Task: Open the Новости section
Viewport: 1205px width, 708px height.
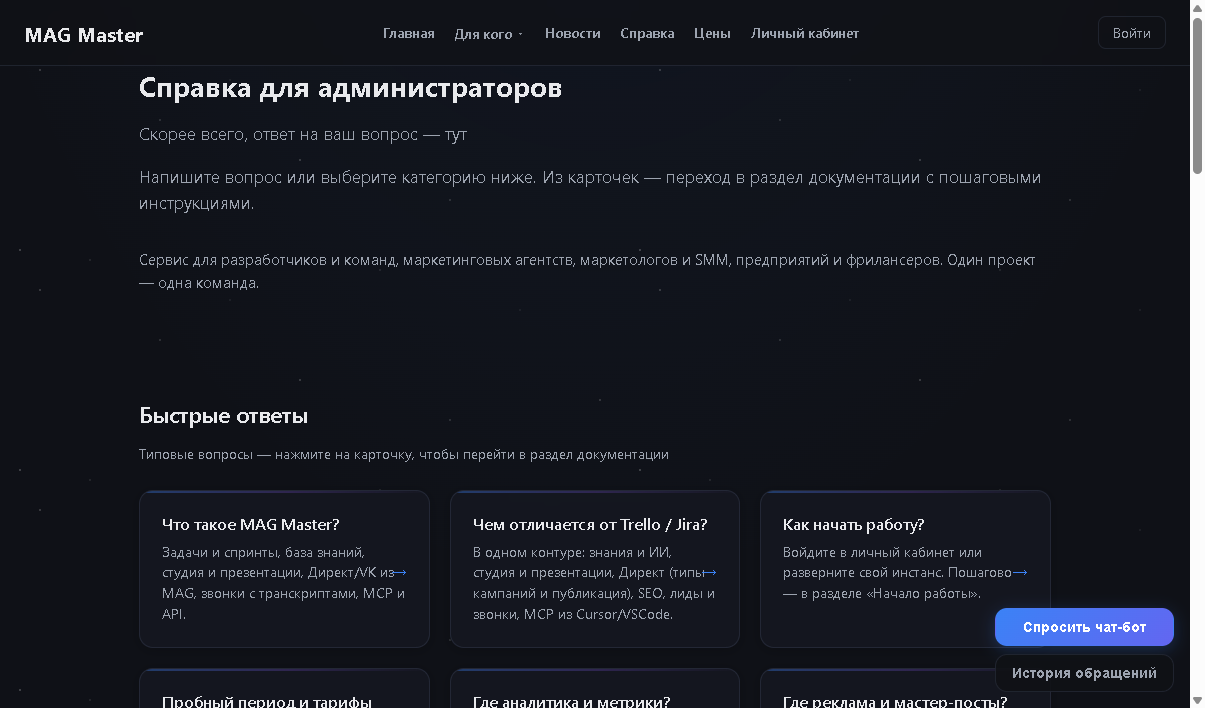Action: point(573,33)
